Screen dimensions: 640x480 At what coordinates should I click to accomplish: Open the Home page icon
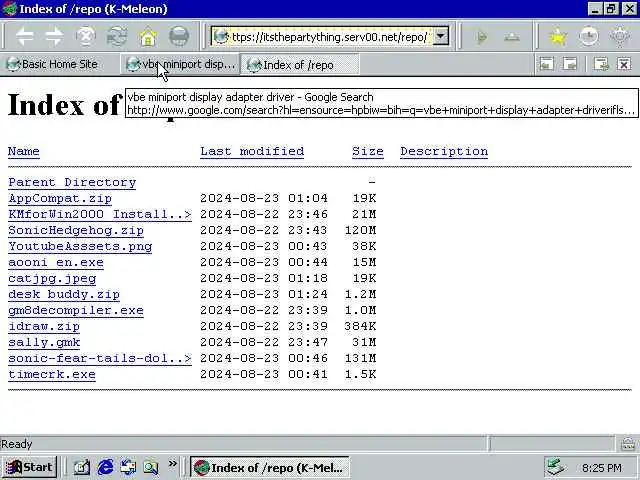(148, 37)
